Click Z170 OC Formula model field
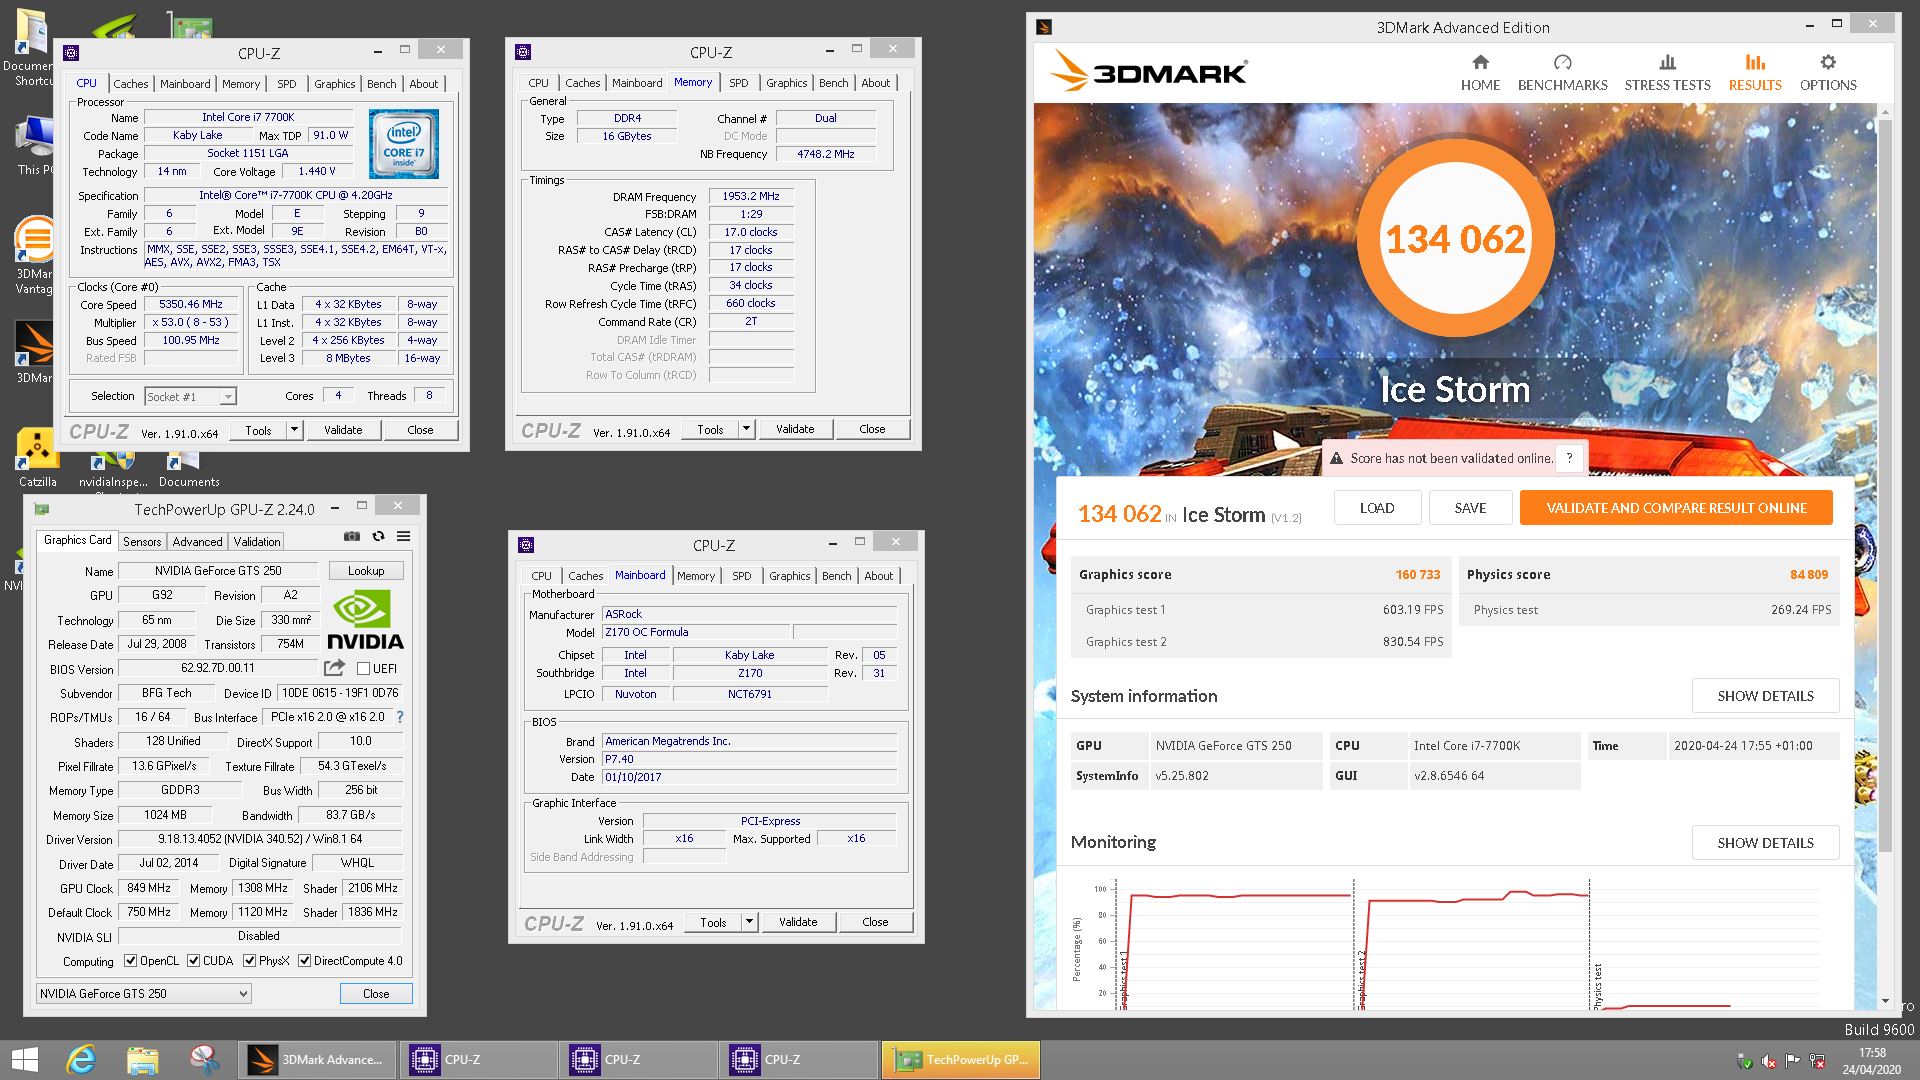The height and width of the screenshot is (1080, 1920). [x=695, y=632]
